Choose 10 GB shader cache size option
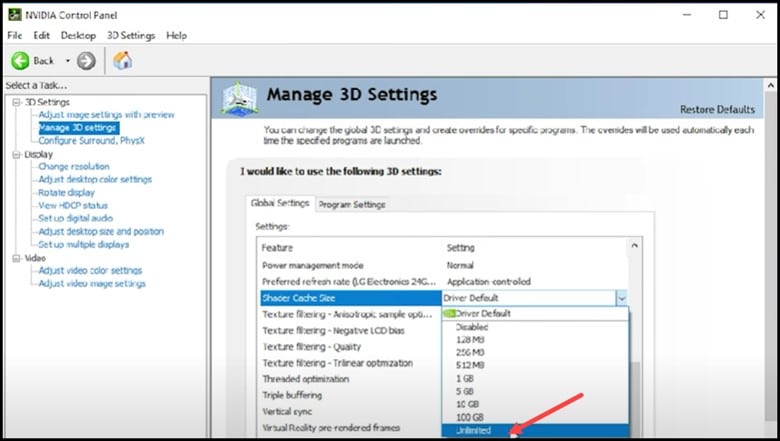 [469, 404]
